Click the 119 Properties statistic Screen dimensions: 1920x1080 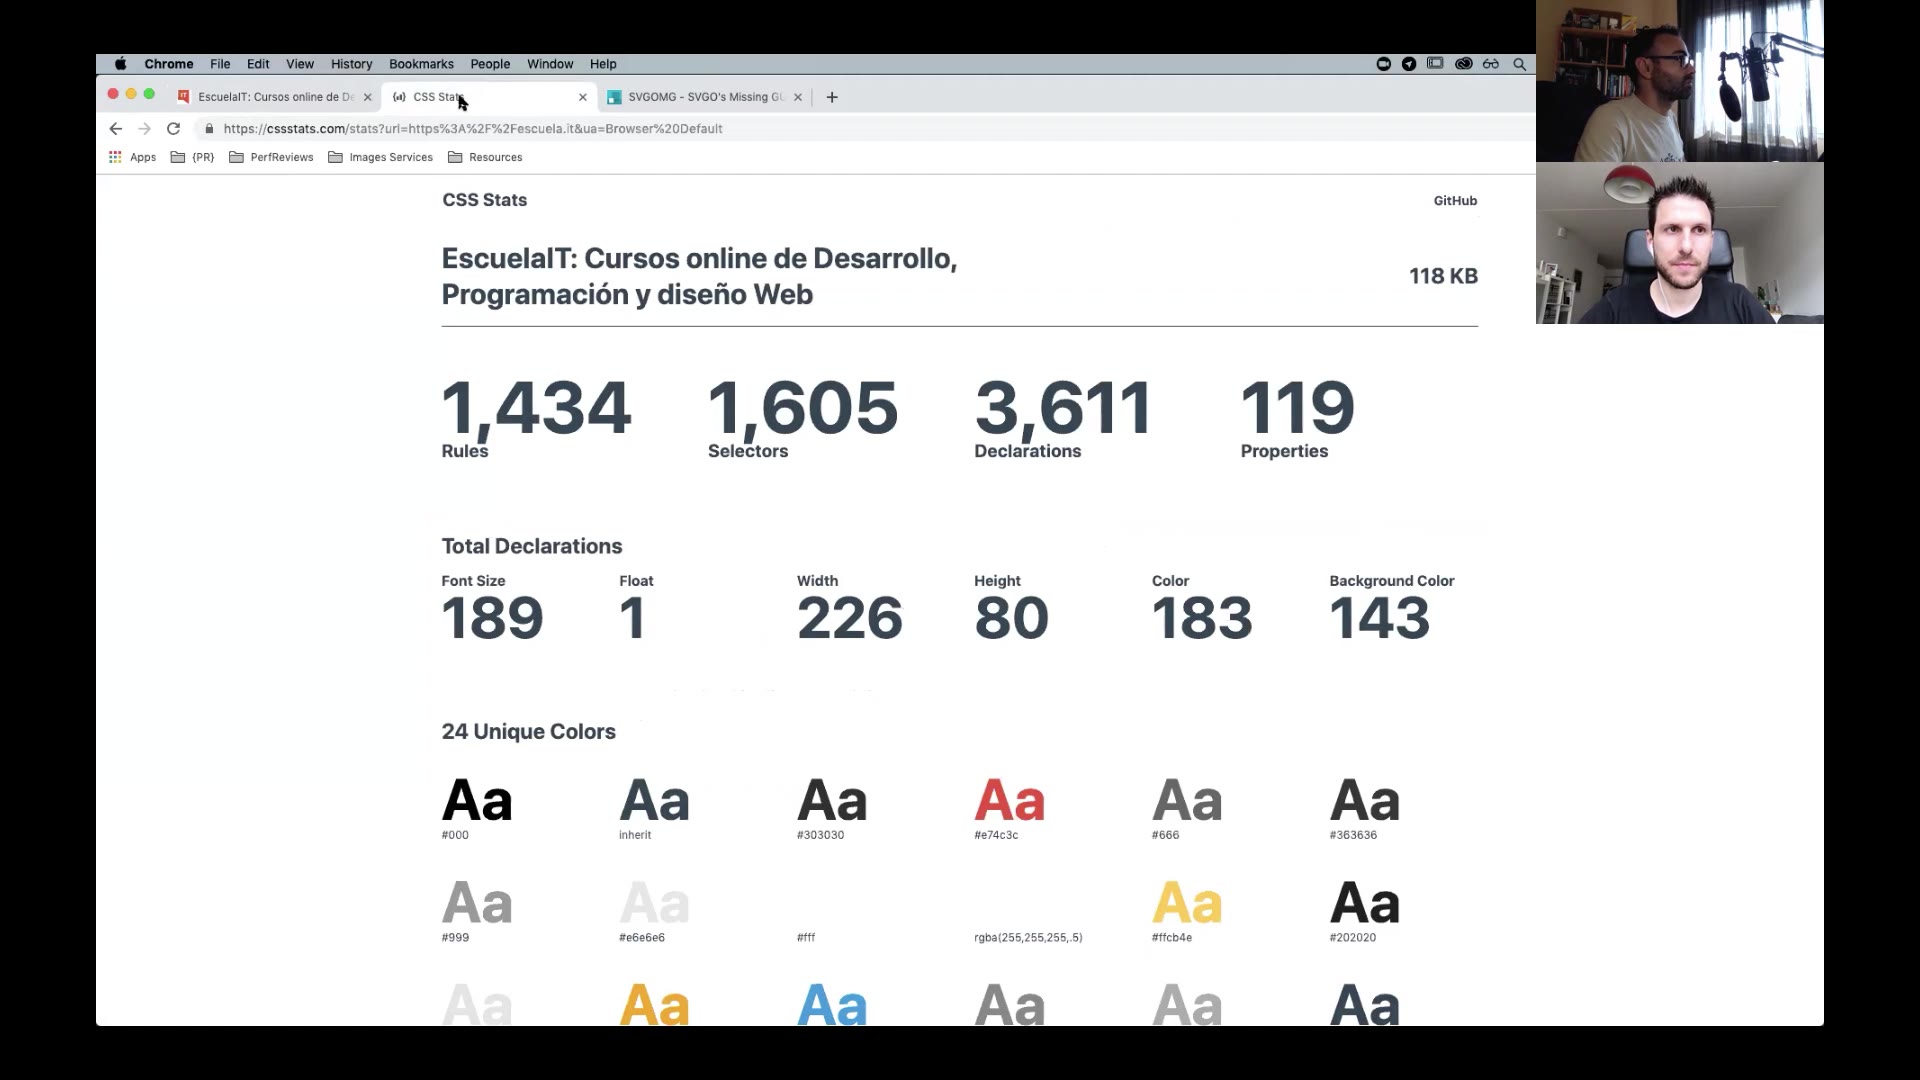click(1298, 418)
